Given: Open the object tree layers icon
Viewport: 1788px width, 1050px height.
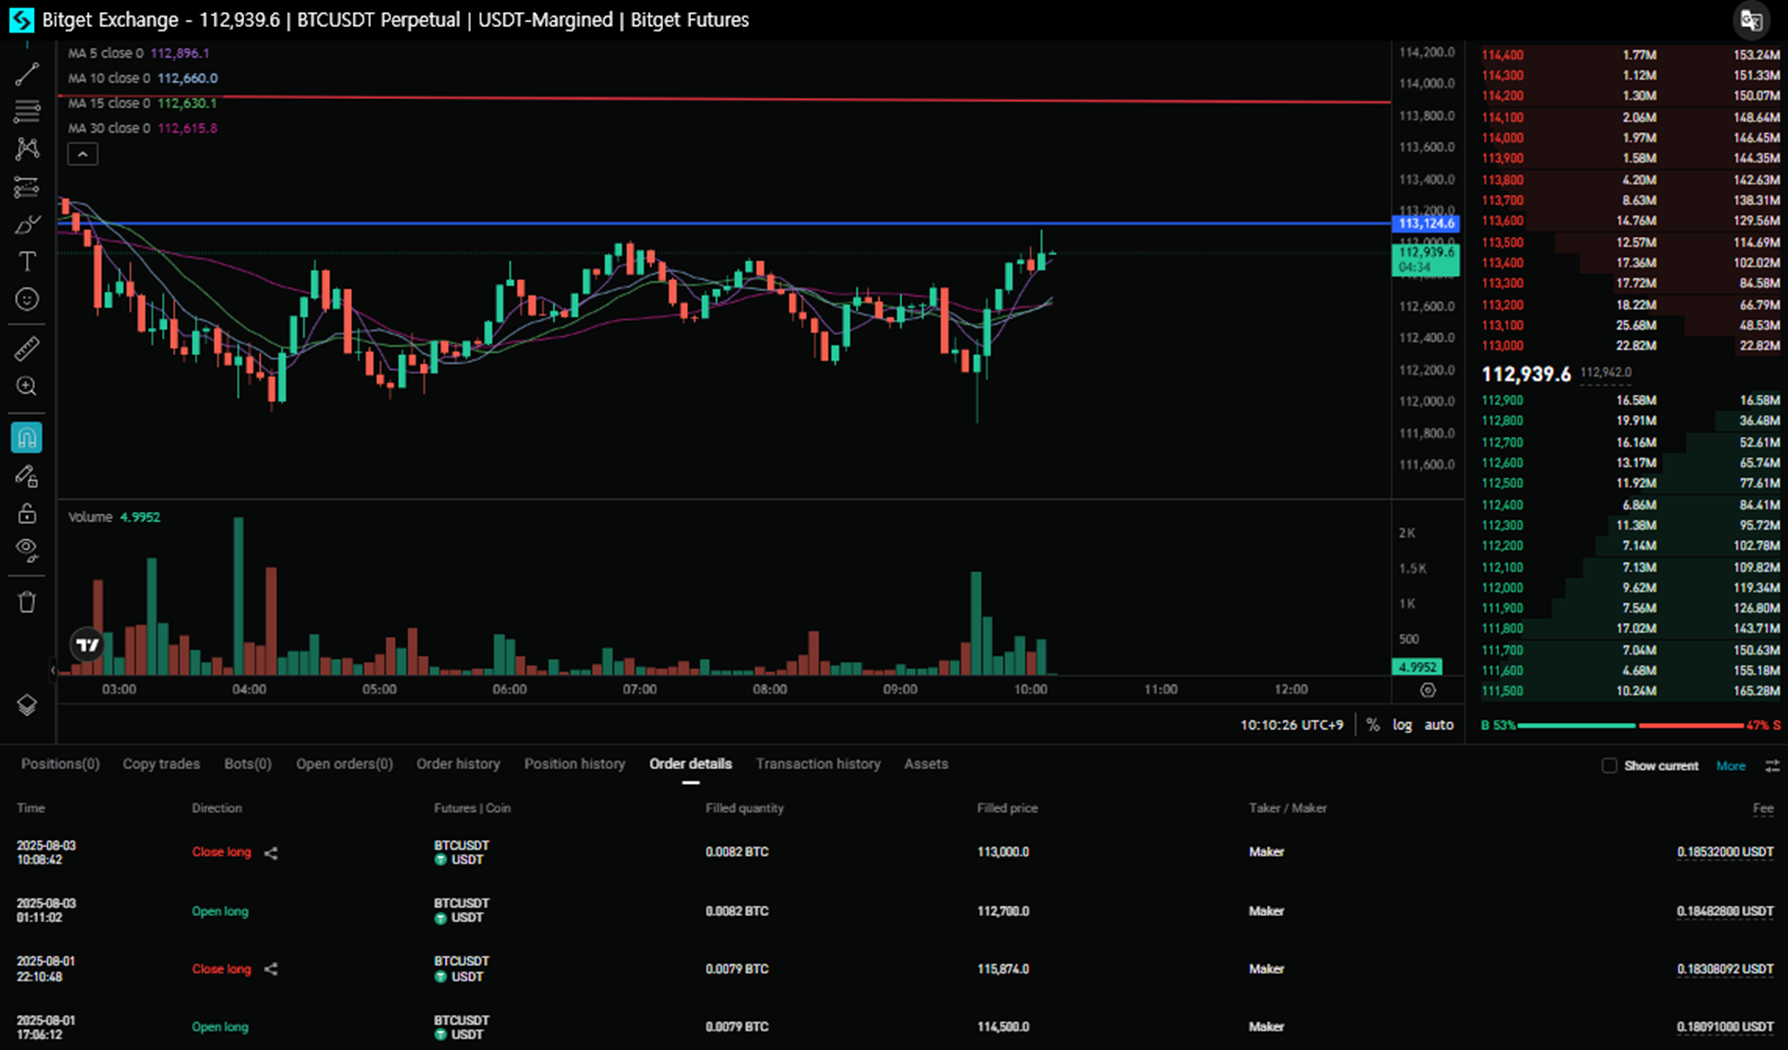Looking at the screenshot, I should click(27, 705).
